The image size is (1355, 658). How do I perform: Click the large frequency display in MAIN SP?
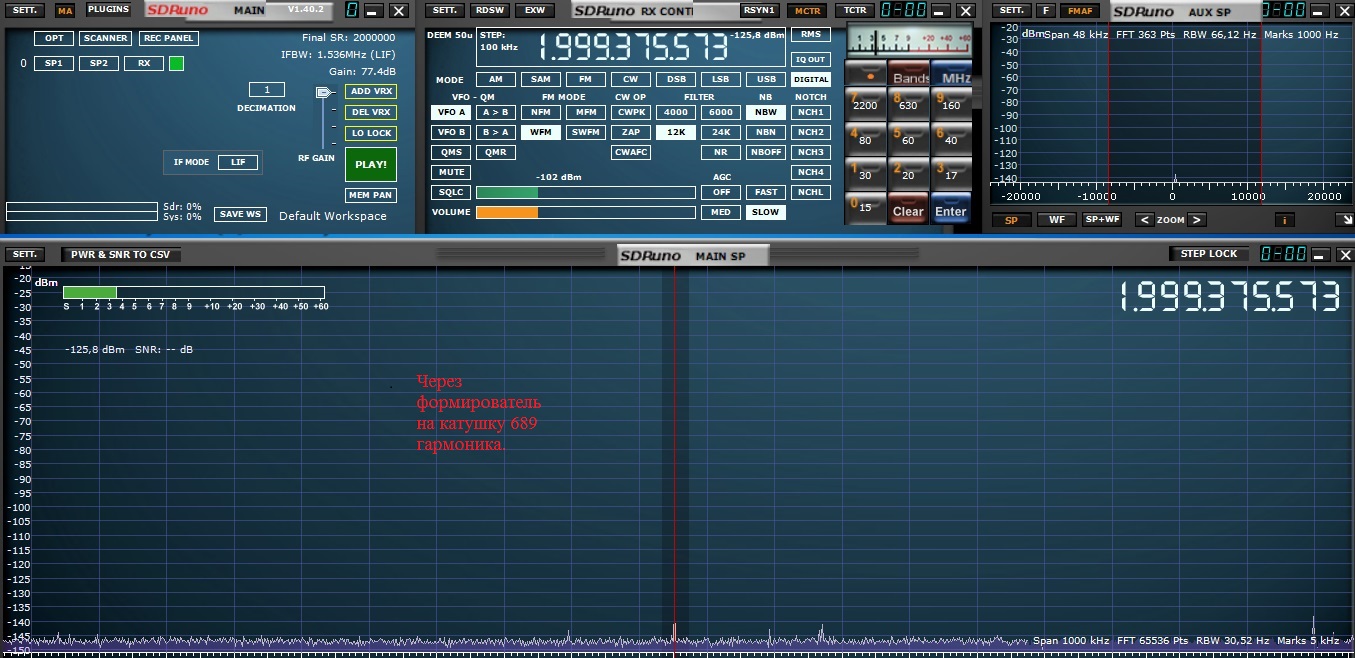pos(1229,297)
